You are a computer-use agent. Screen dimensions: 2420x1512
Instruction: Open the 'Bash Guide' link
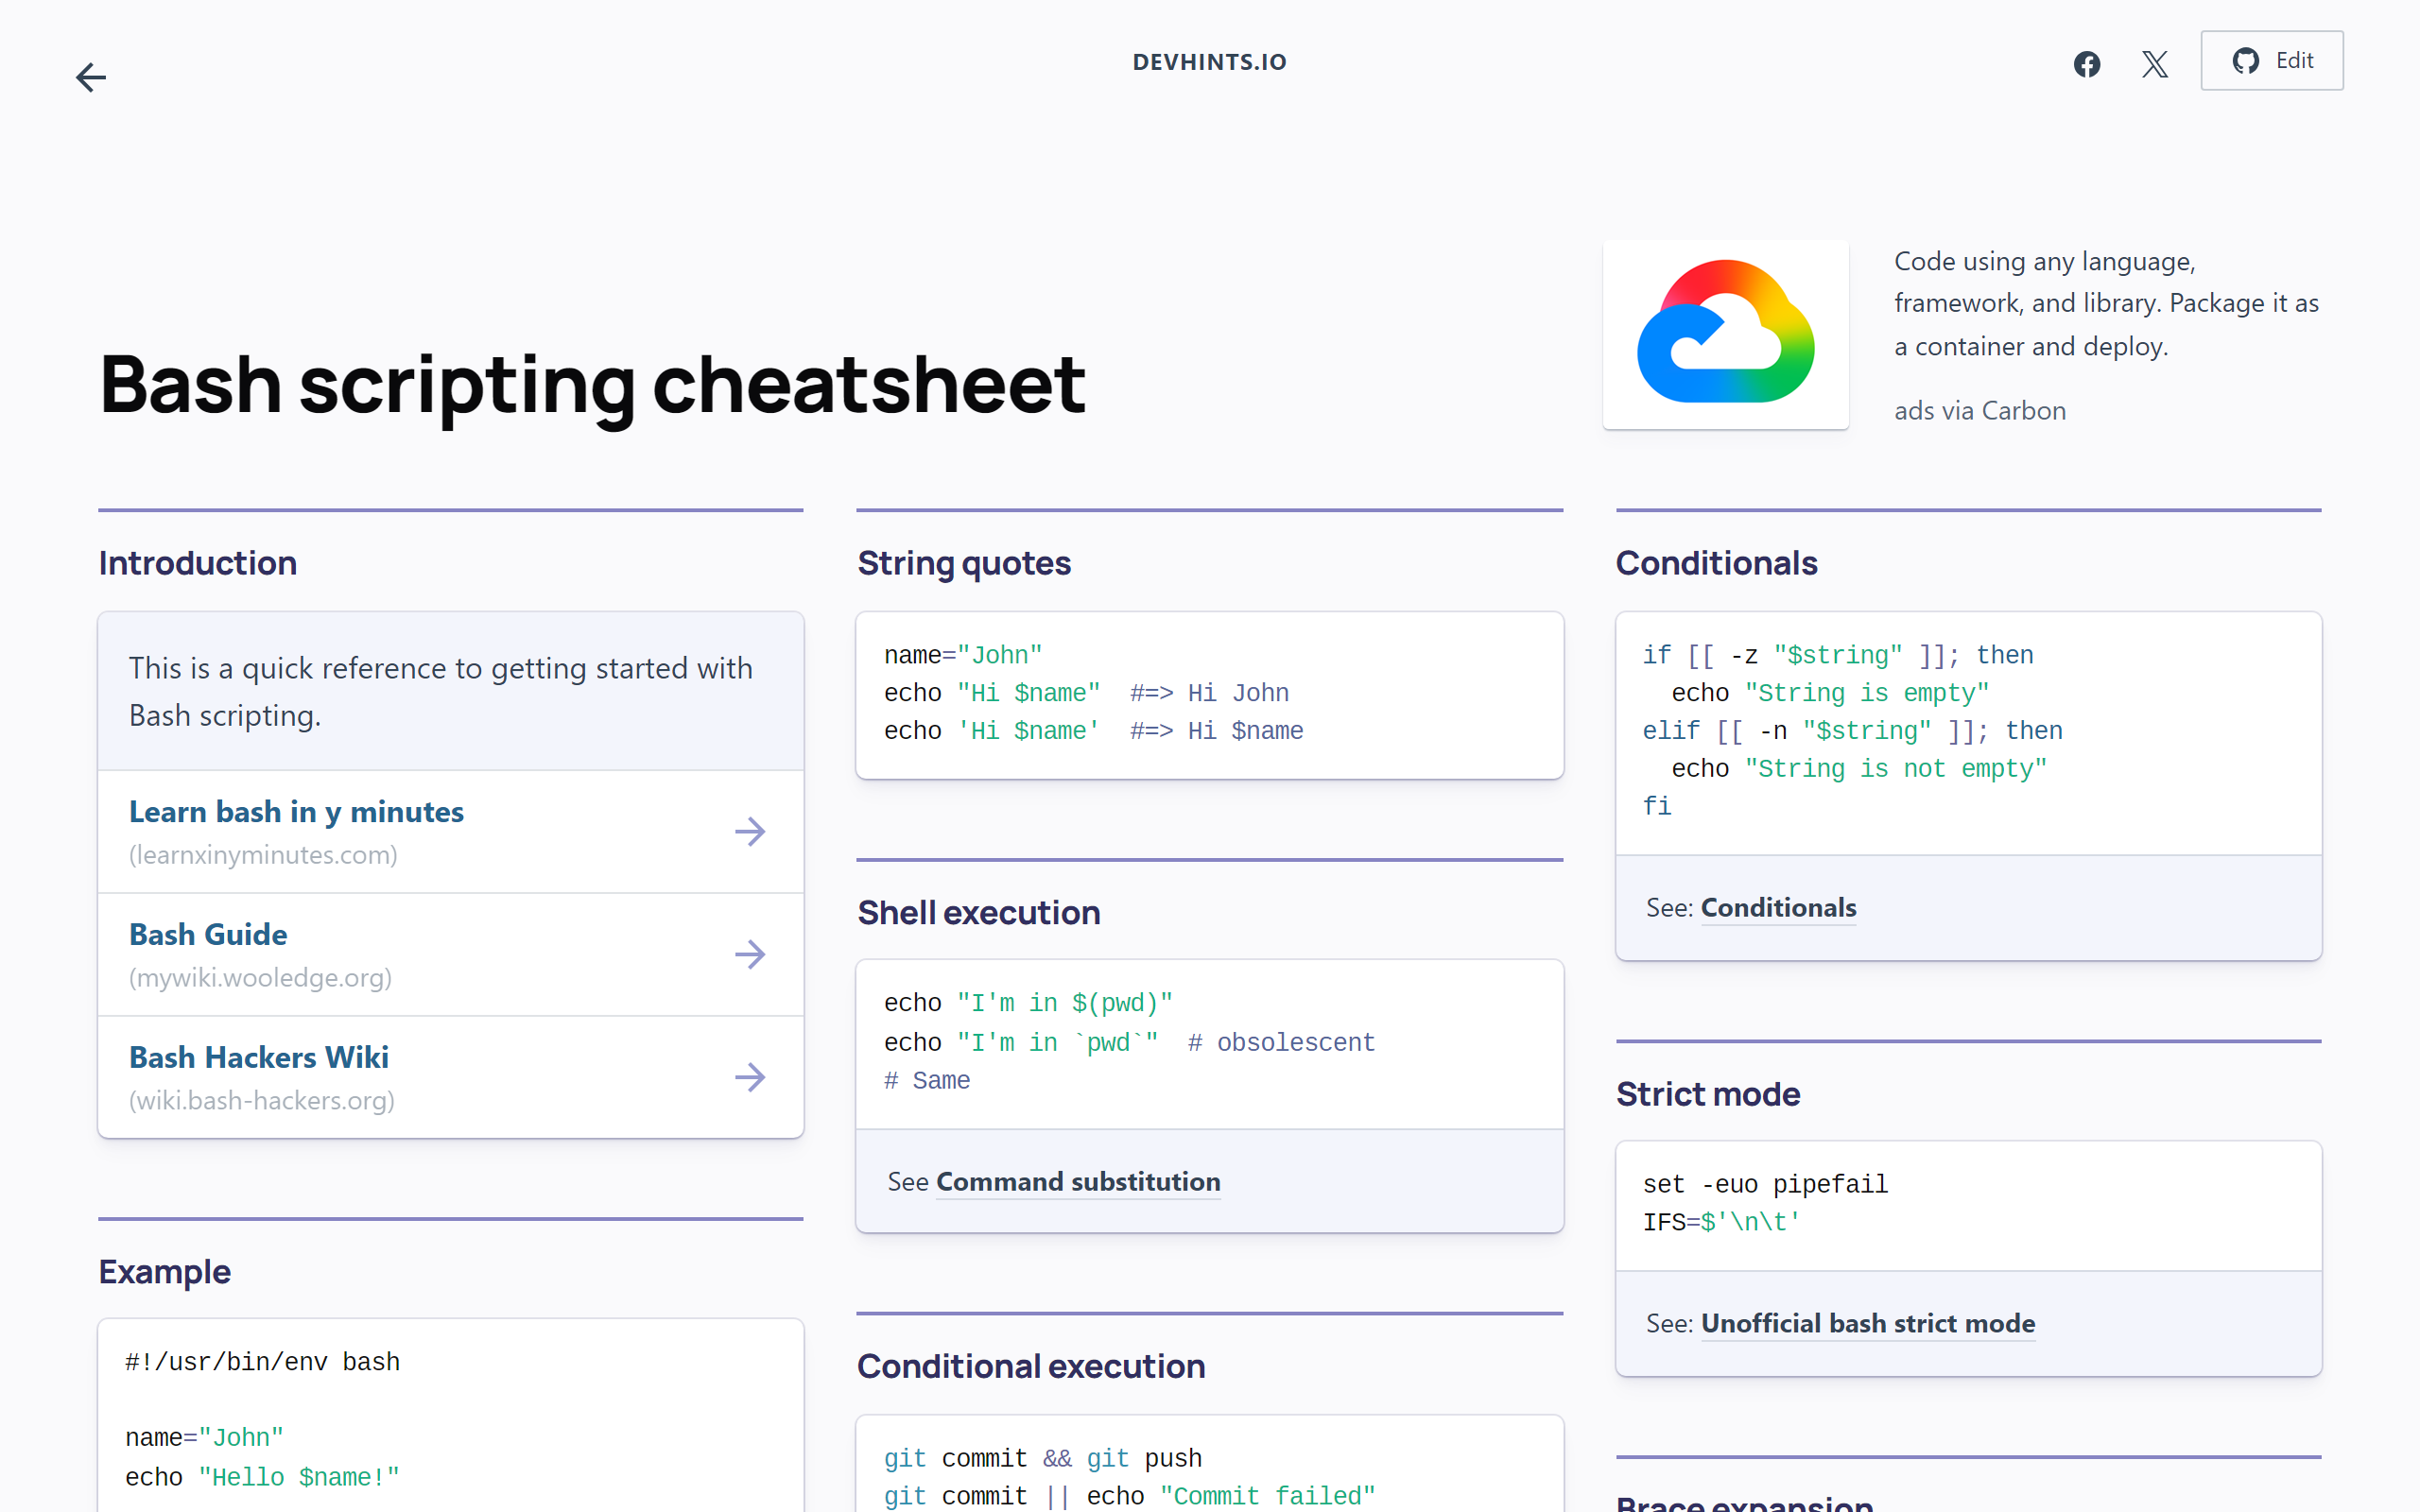point(208,934)
